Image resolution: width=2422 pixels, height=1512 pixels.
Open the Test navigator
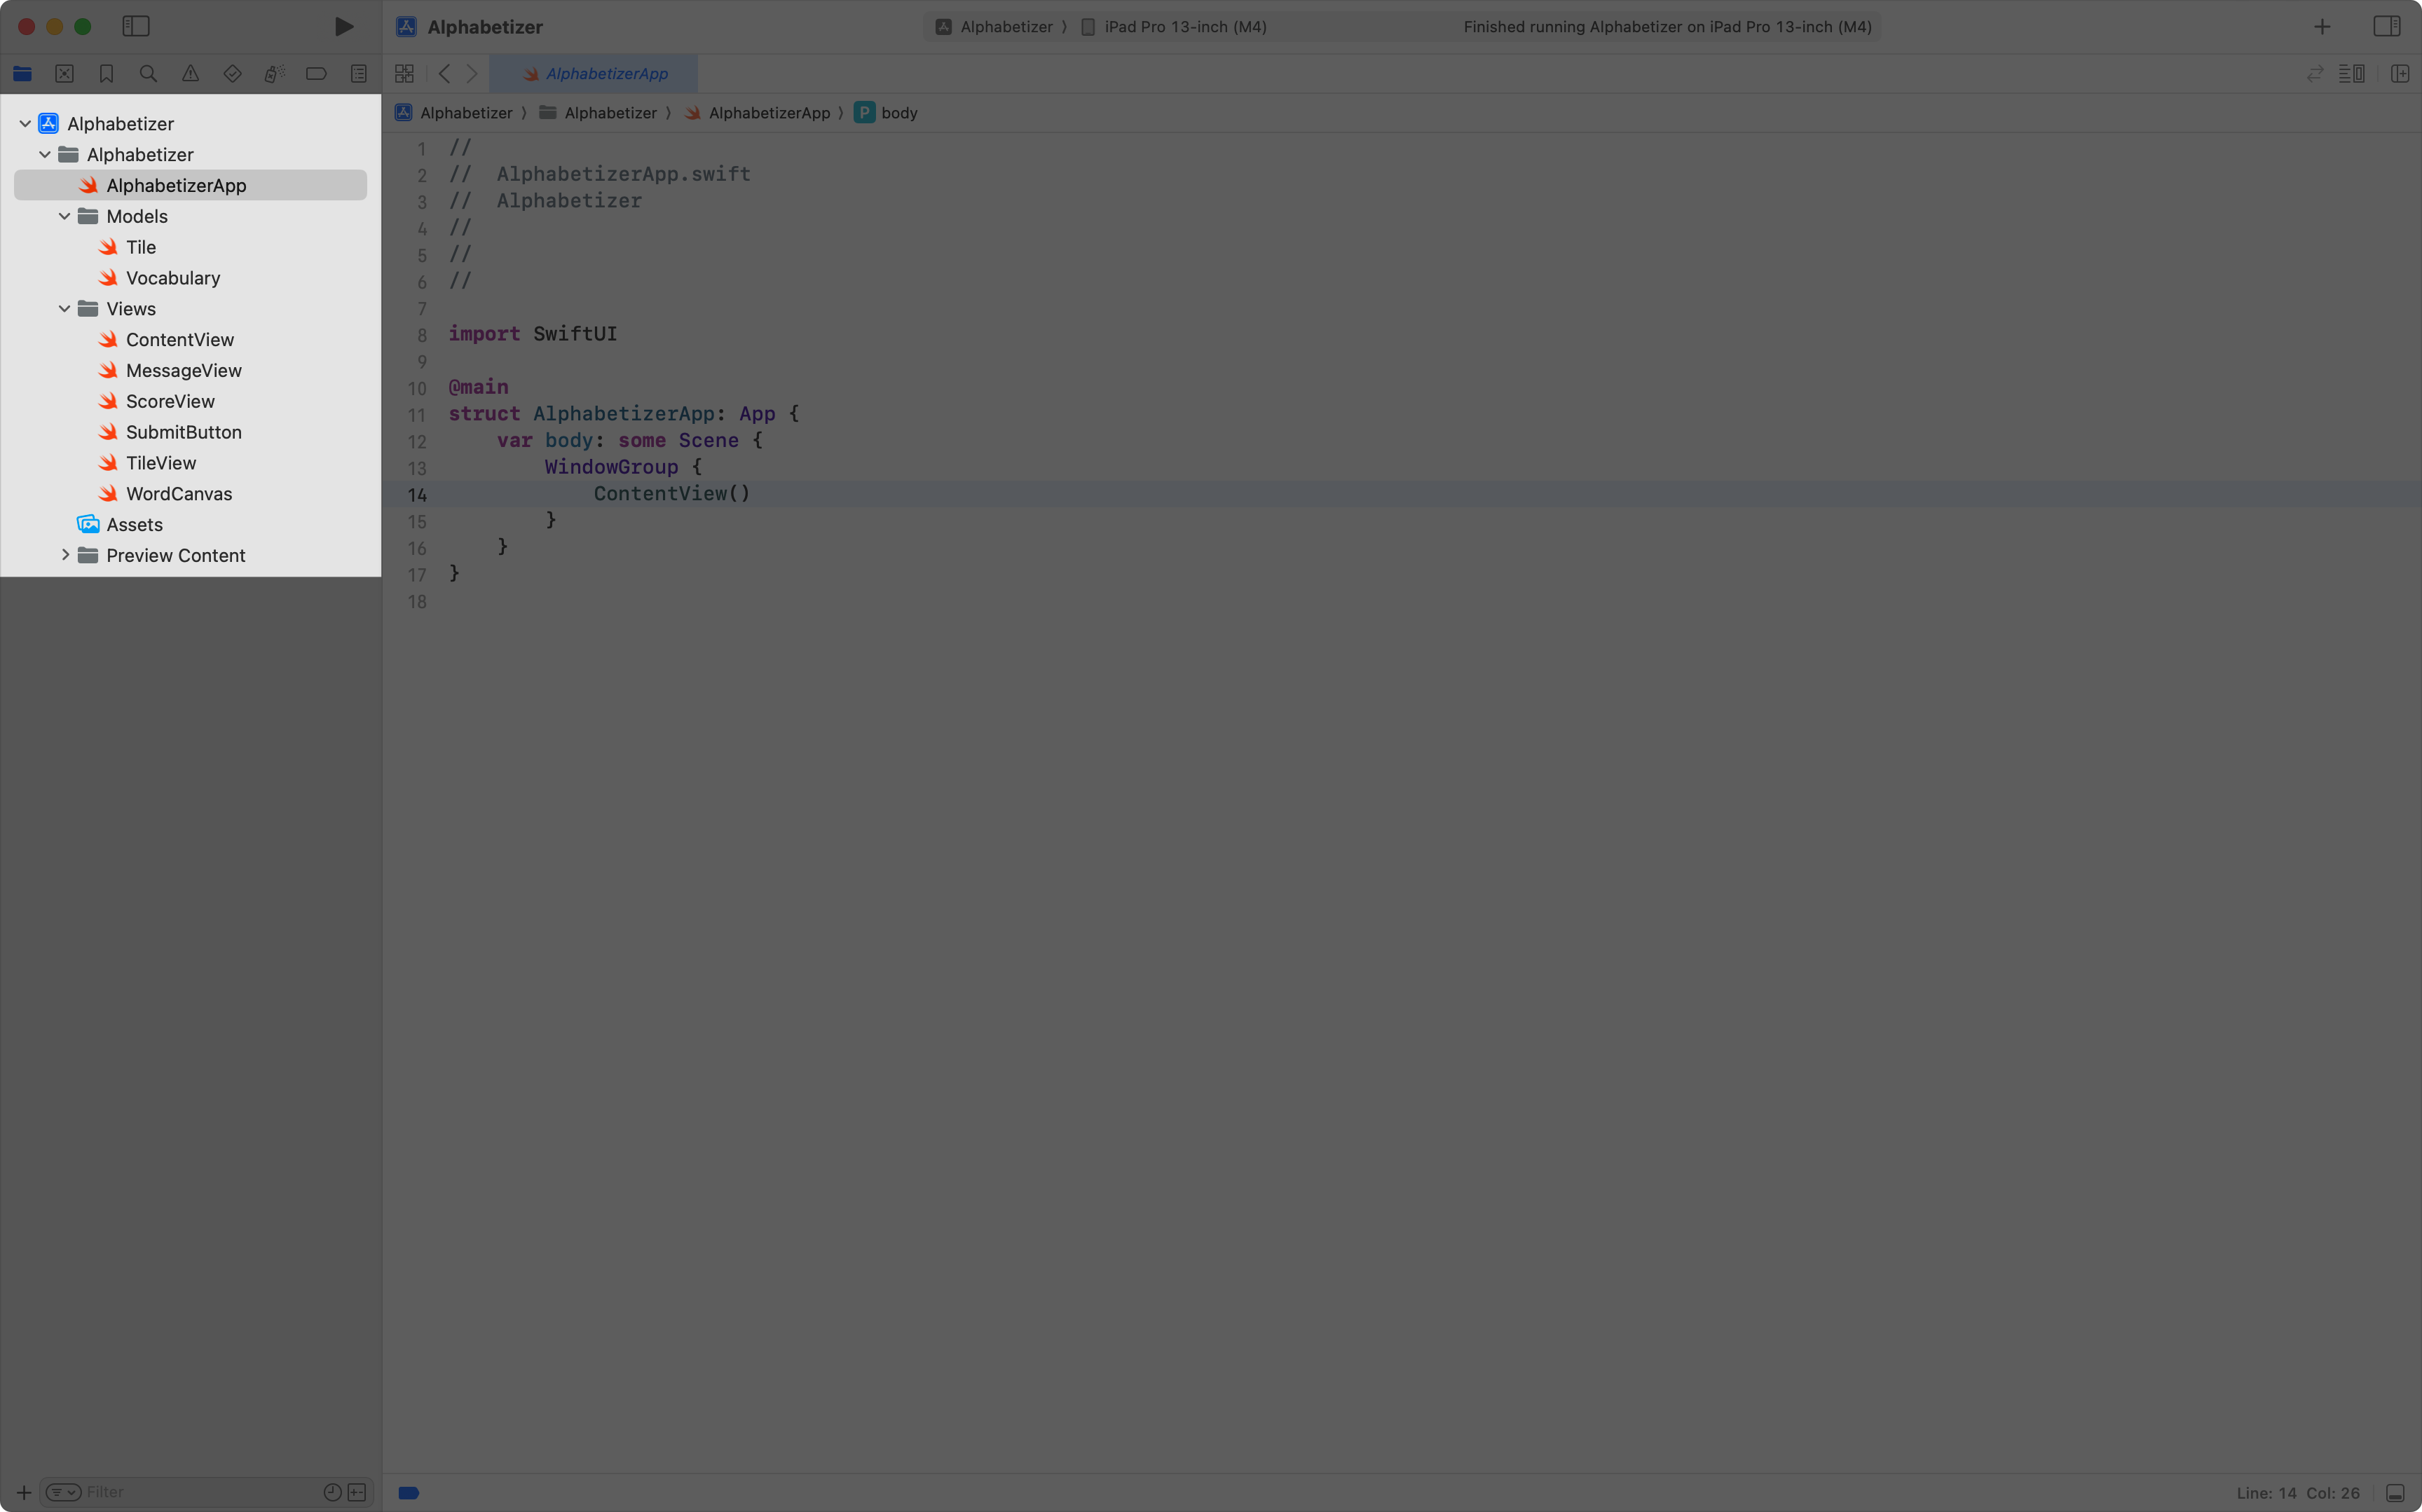(231, 73)
